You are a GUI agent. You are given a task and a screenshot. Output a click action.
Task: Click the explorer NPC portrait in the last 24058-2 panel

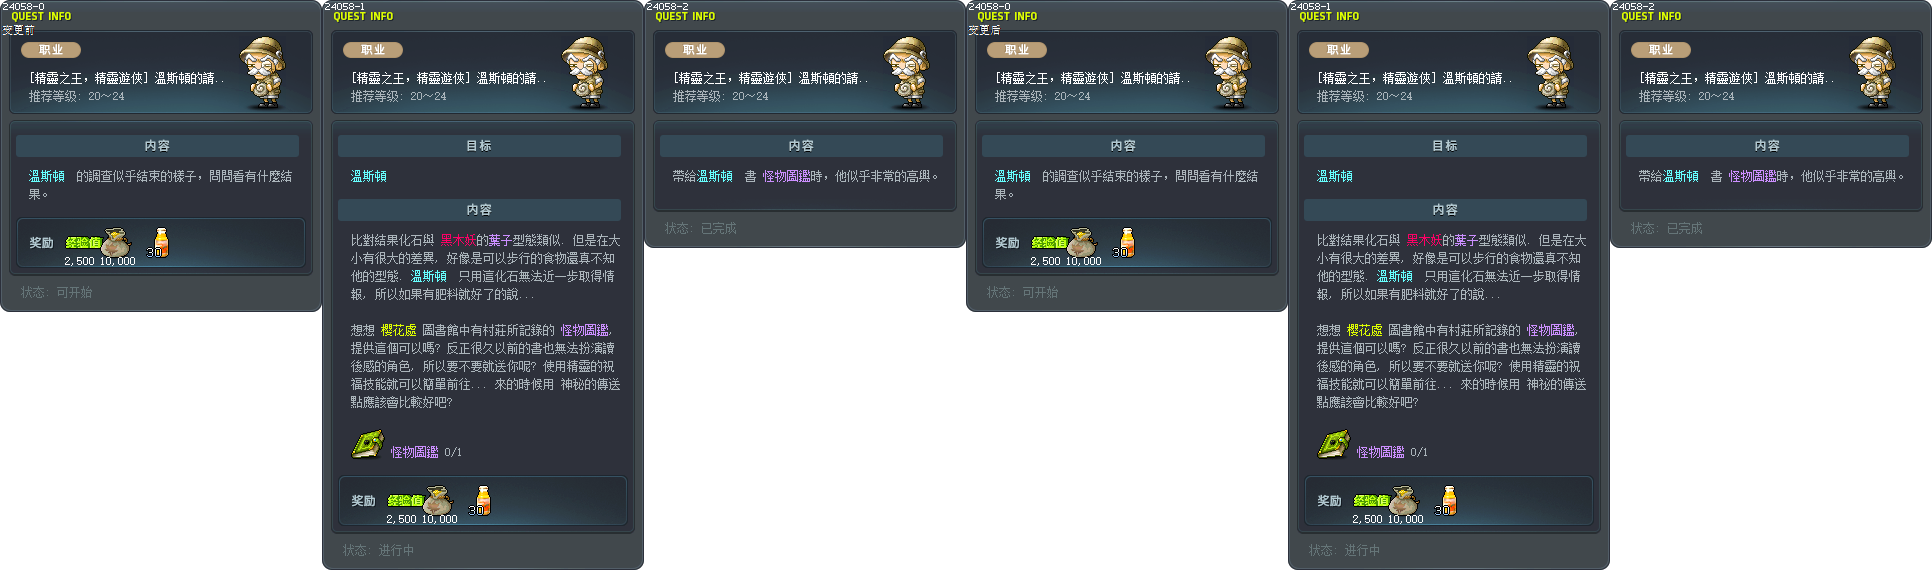click(1874, 73)
